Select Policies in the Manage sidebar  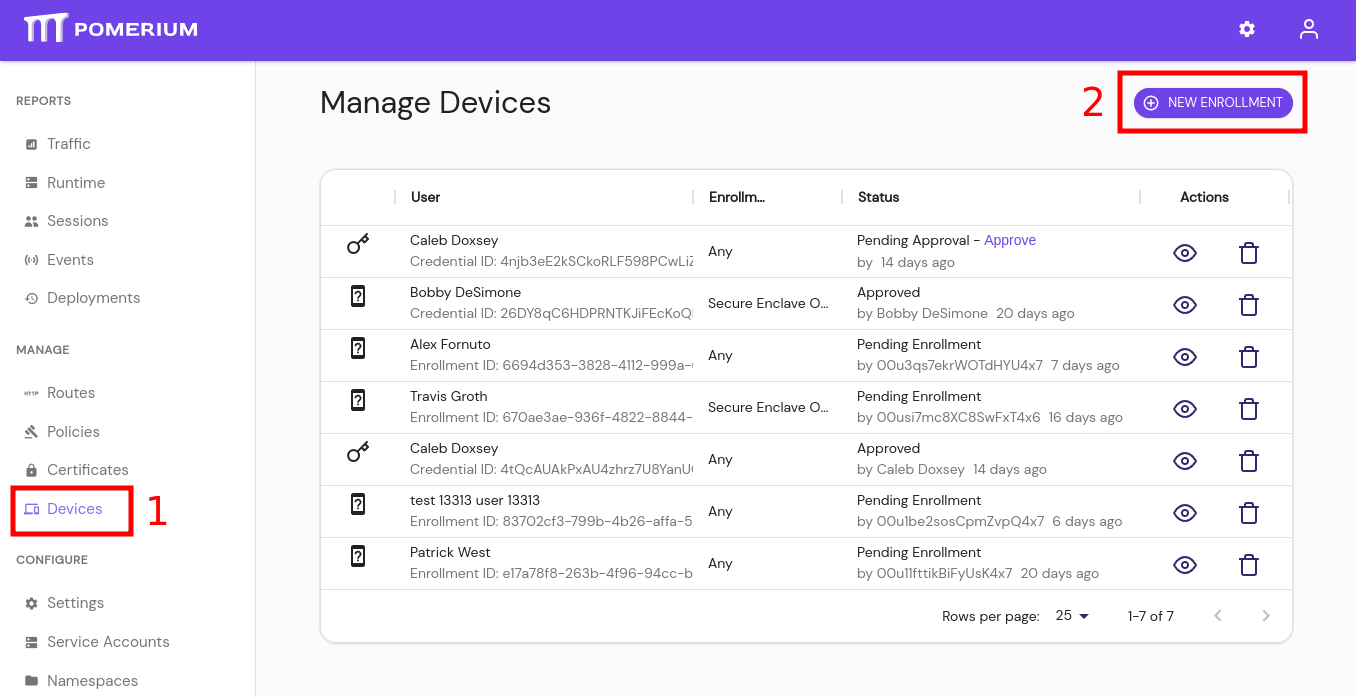coord(72,431)
